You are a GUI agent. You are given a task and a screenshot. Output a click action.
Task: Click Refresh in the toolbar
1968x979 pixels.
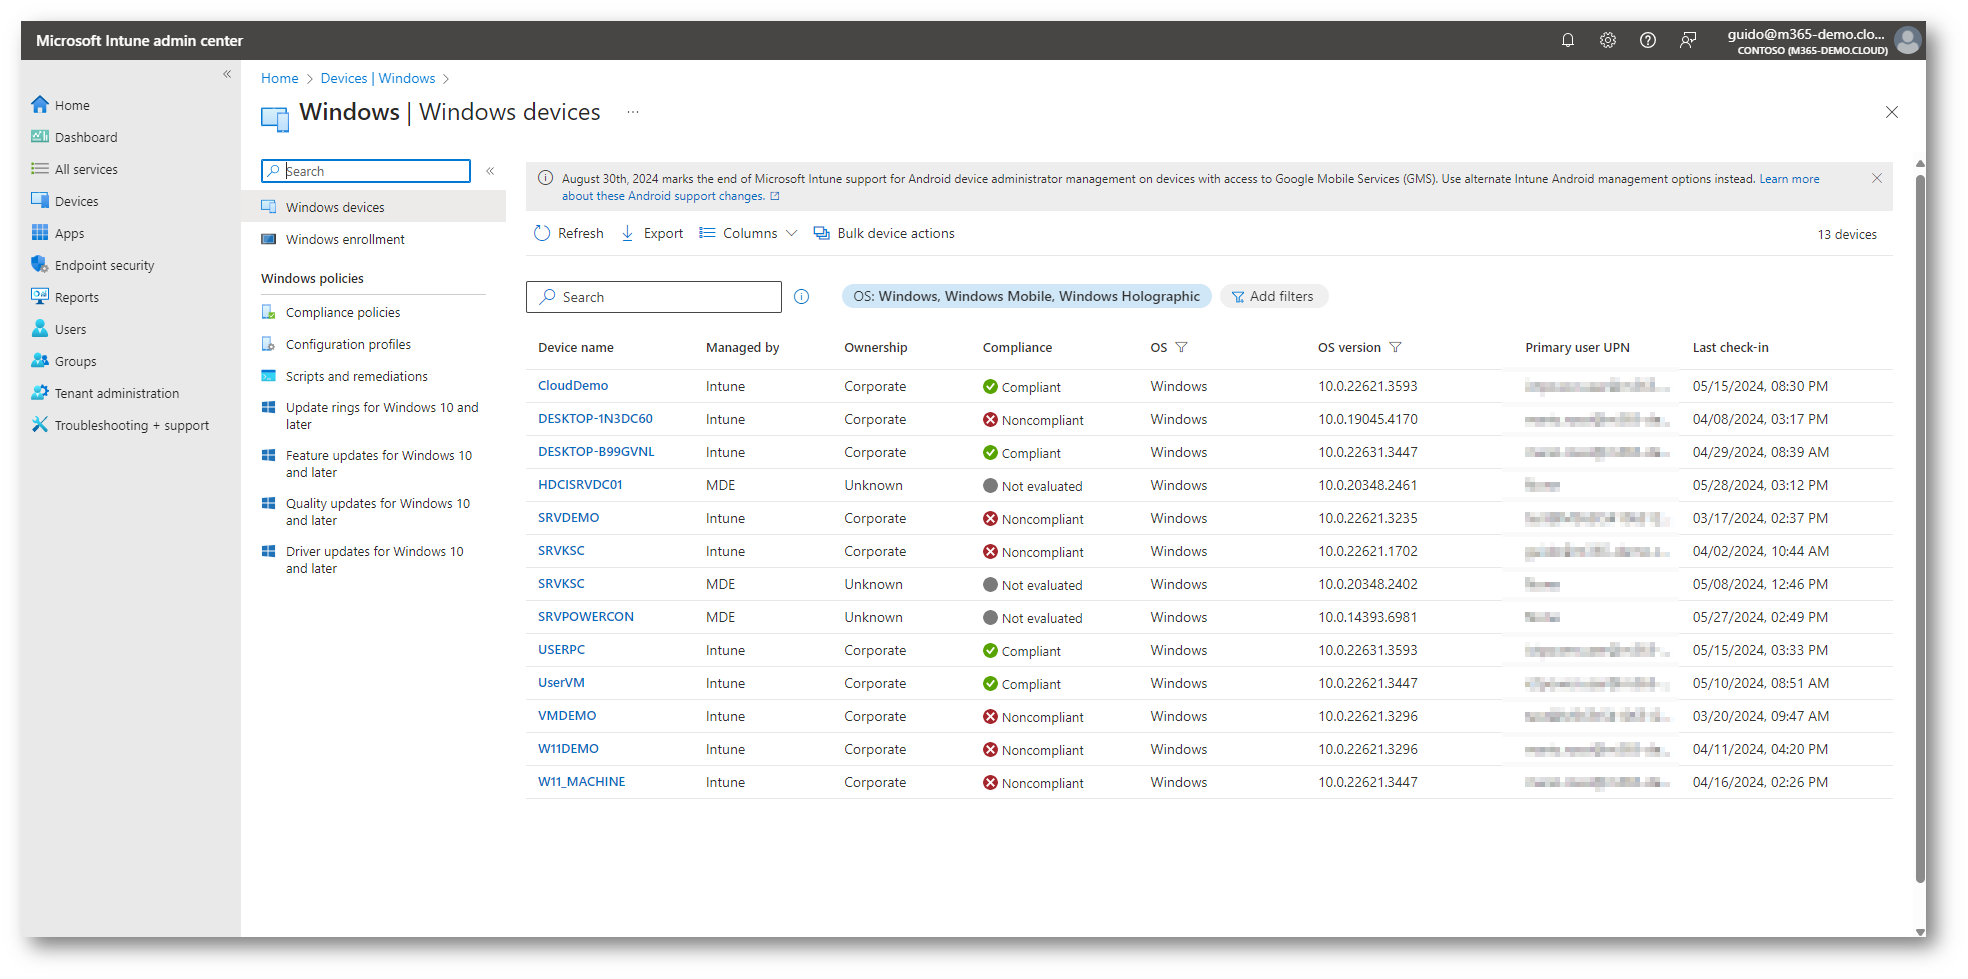569,233
